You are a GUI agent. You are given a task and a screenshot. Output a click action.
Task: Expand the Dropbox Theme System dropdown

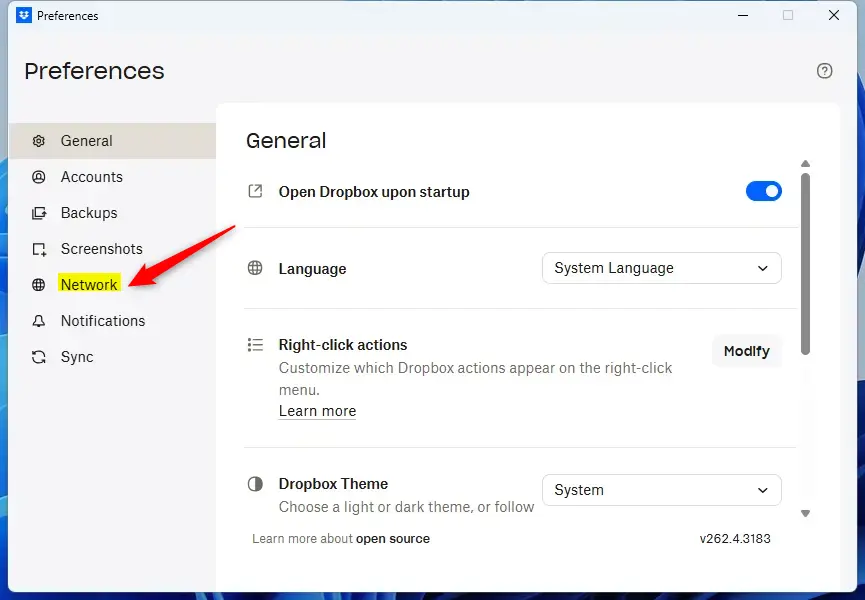point(661,490)
